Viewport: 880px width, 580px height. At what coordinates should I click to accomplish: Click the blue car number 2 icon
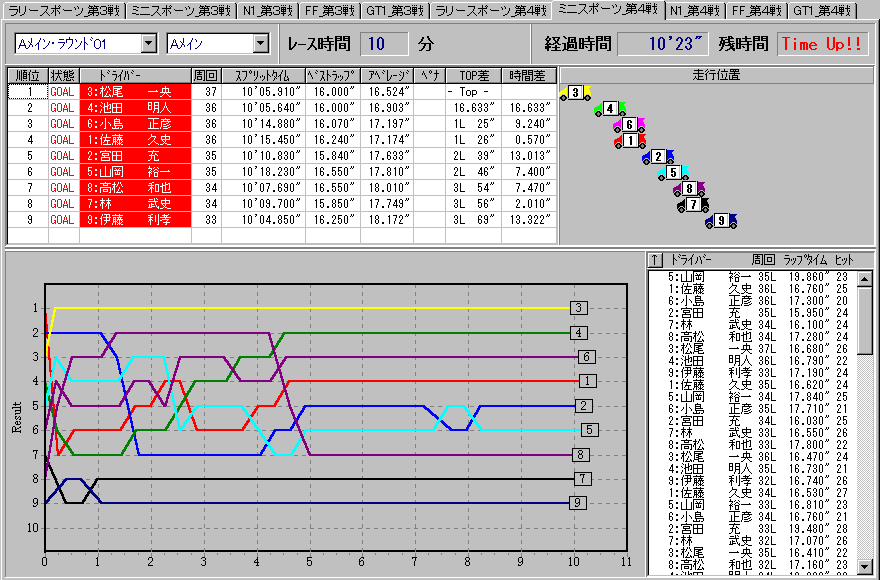coord(657,157)
